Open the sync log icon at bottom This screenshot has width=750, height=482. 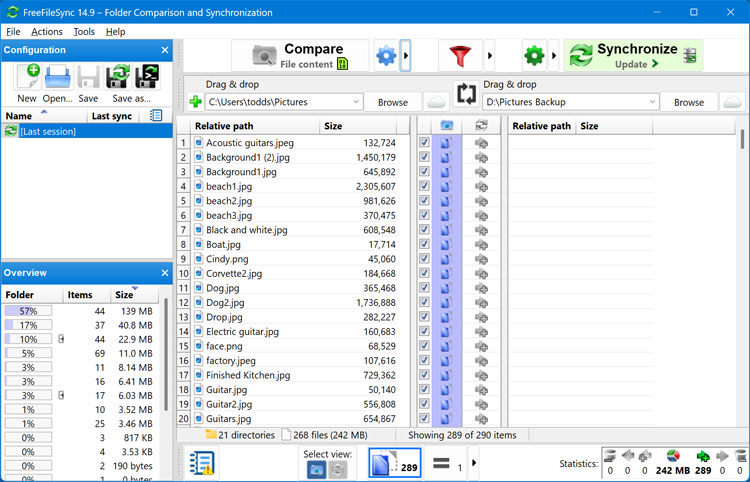pyautogui.click(x=201, y=463)
